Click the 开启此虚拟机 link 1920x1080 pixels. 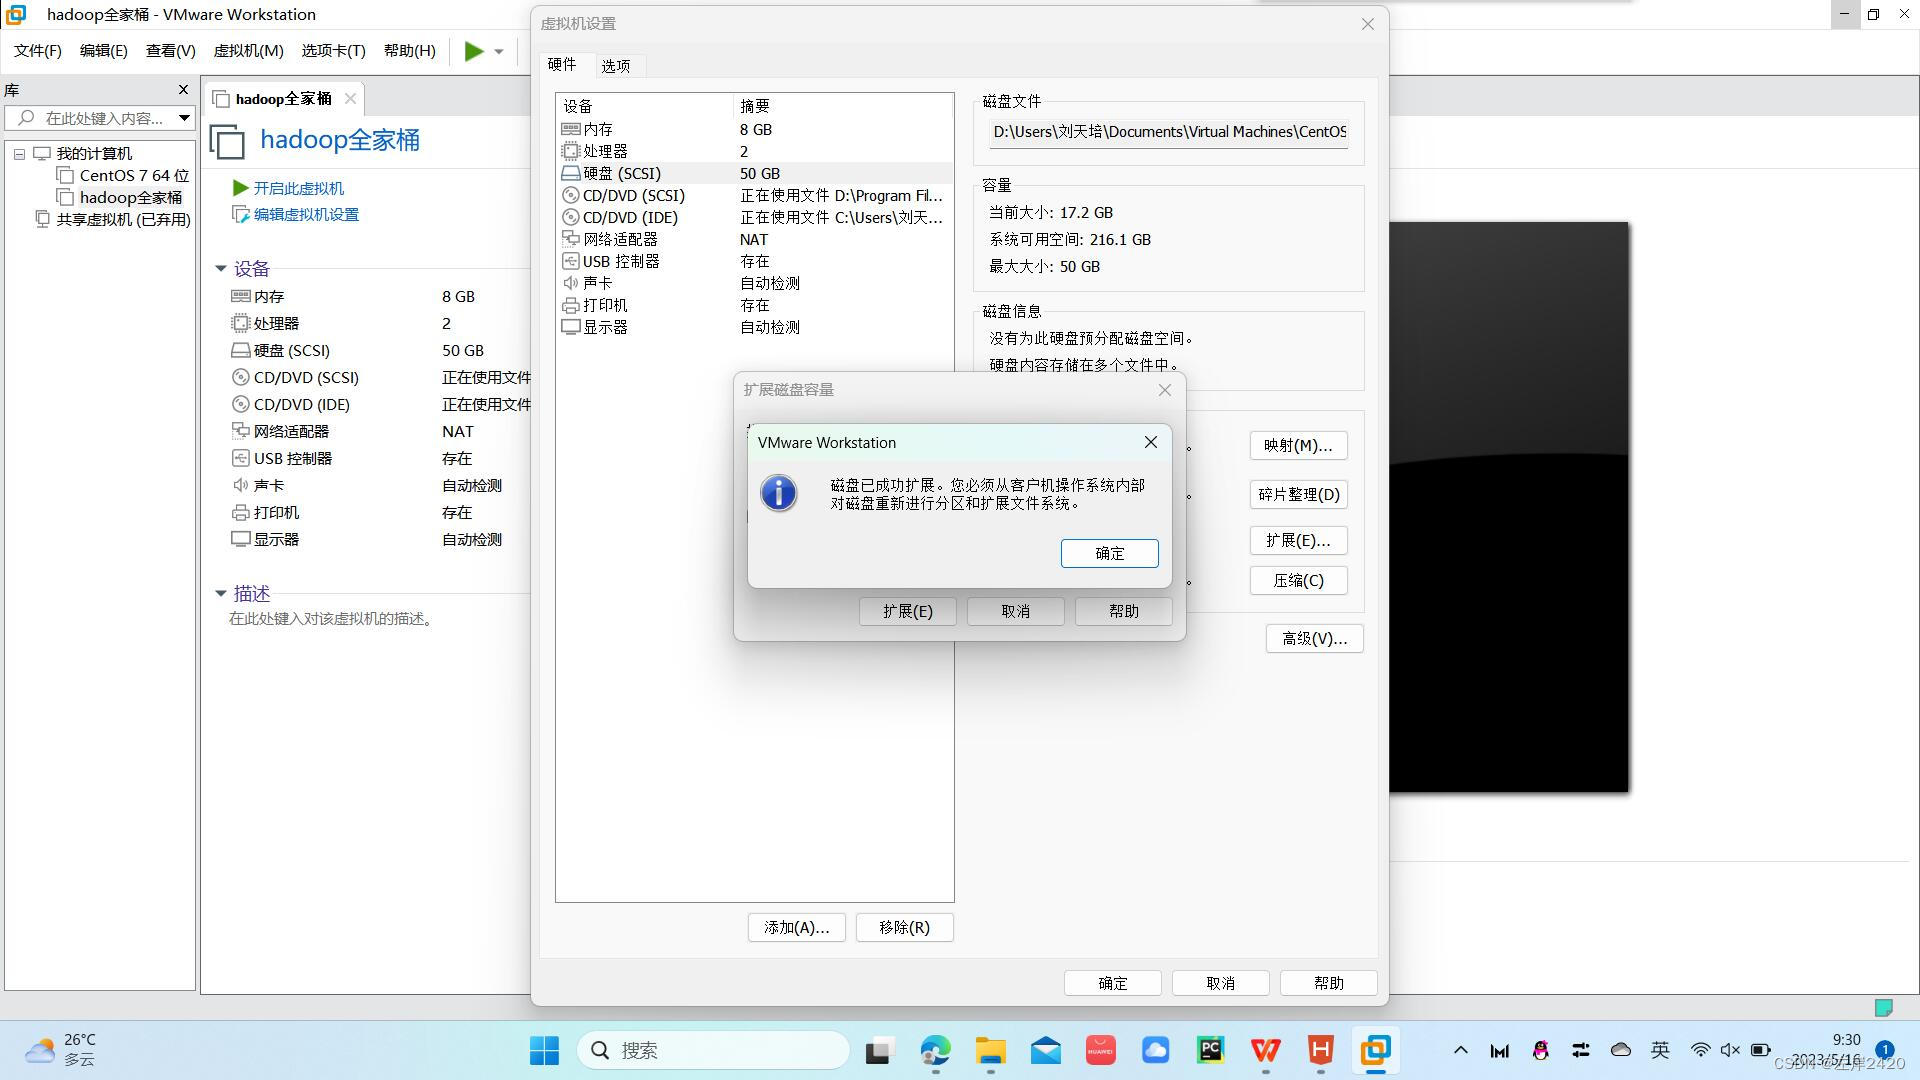[x=298, y=188]
